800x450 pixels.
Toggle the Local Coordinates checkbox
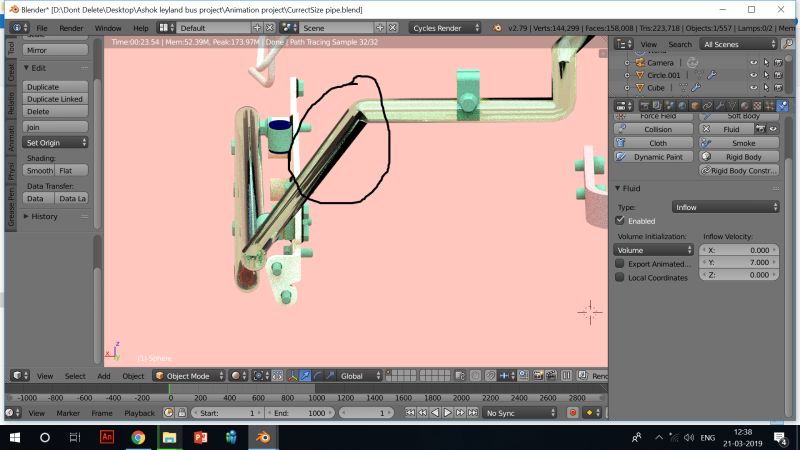(620, 278)
